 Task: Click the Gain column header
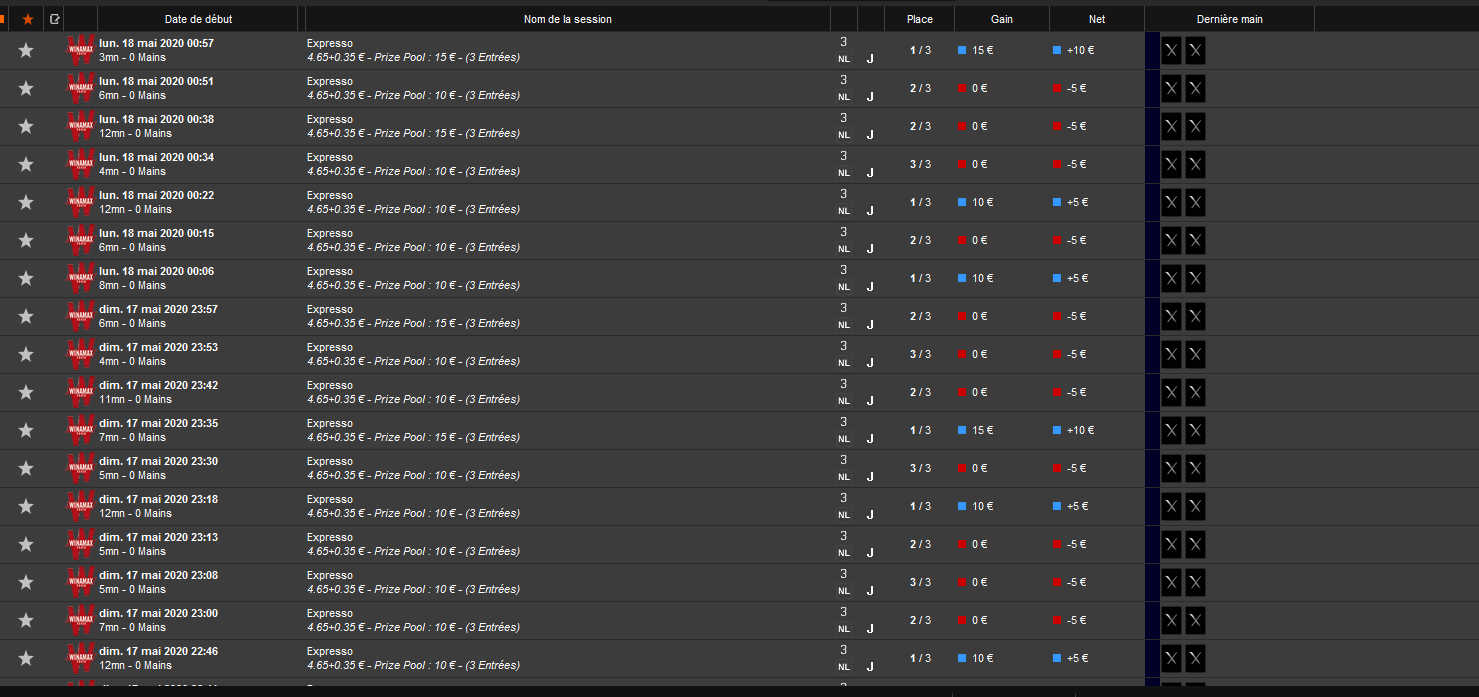click(1002, 19)
